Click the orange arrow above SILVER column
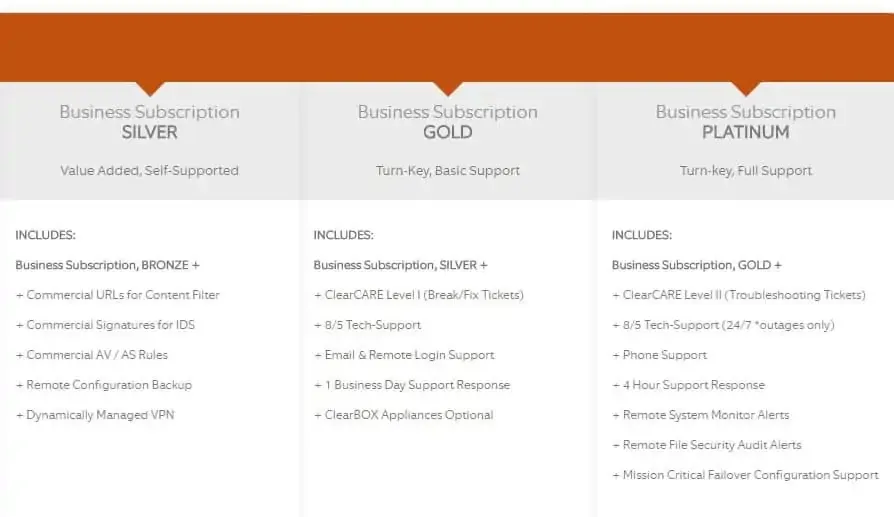894x517 pixels. [x=149, y=88]
